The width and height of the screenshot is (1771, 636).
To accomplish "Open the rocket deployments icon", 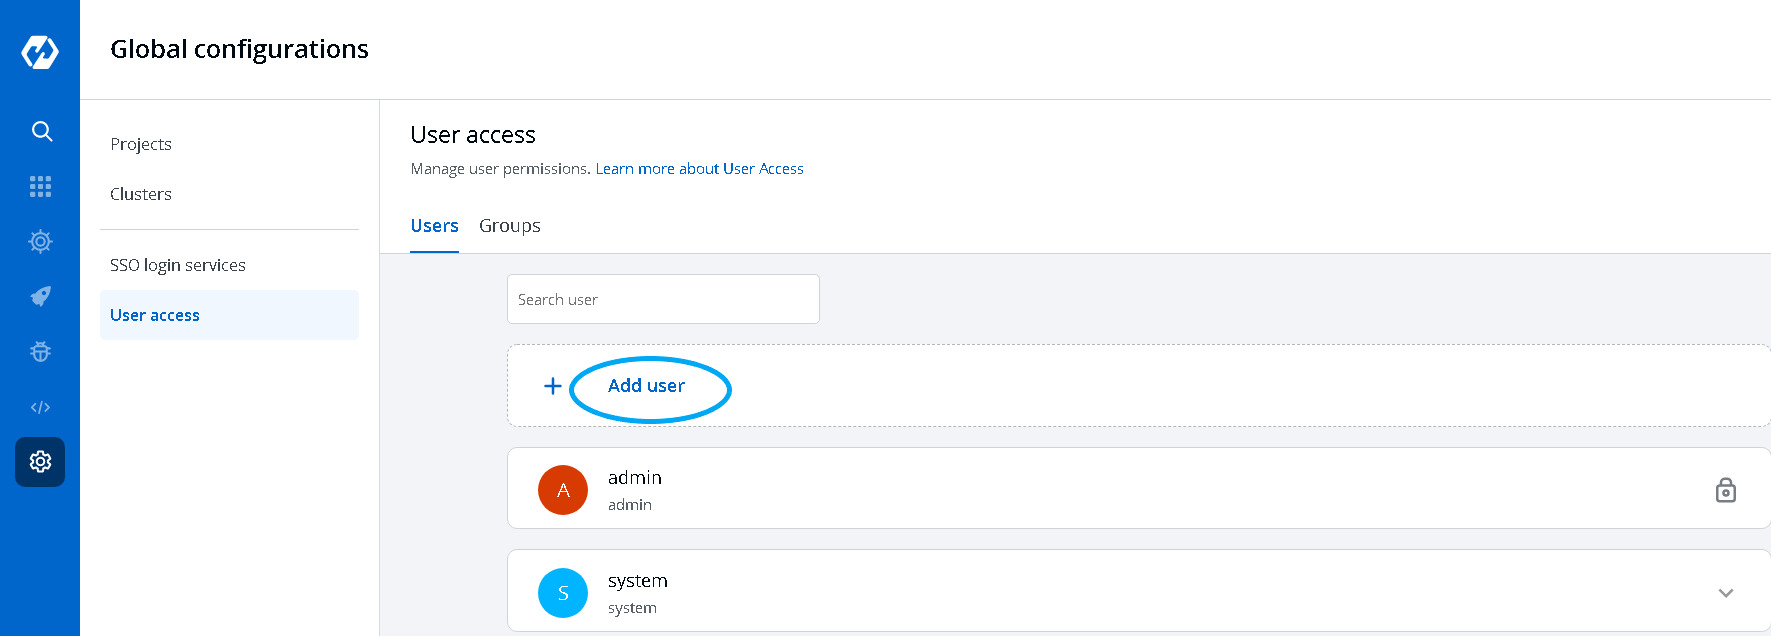I will 41,296.
